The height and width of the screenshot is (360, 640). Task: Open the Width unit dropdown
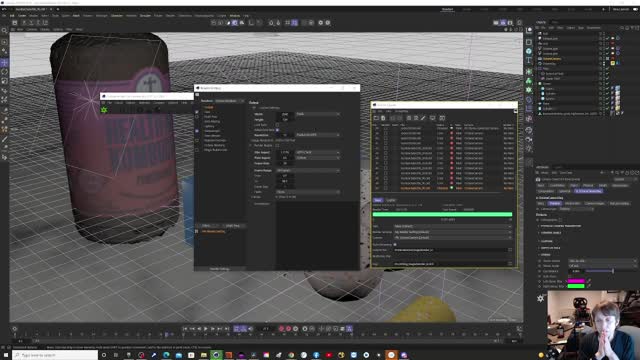click(x=318, y=114)
